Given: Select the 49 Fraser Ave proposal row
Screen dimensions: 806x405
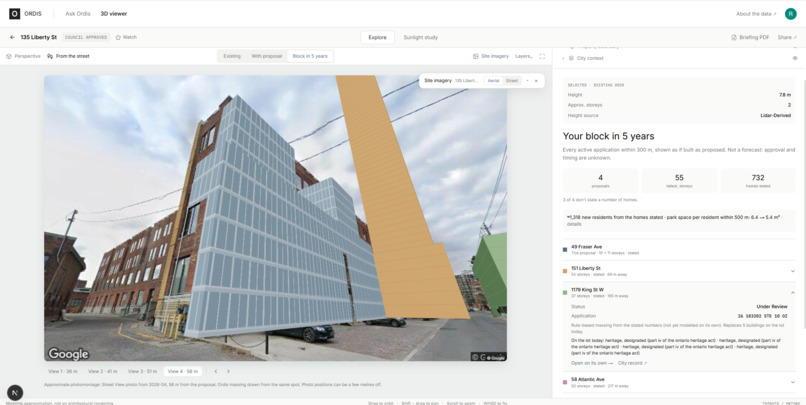Looking at the screenshot, I should click(679, 250).
